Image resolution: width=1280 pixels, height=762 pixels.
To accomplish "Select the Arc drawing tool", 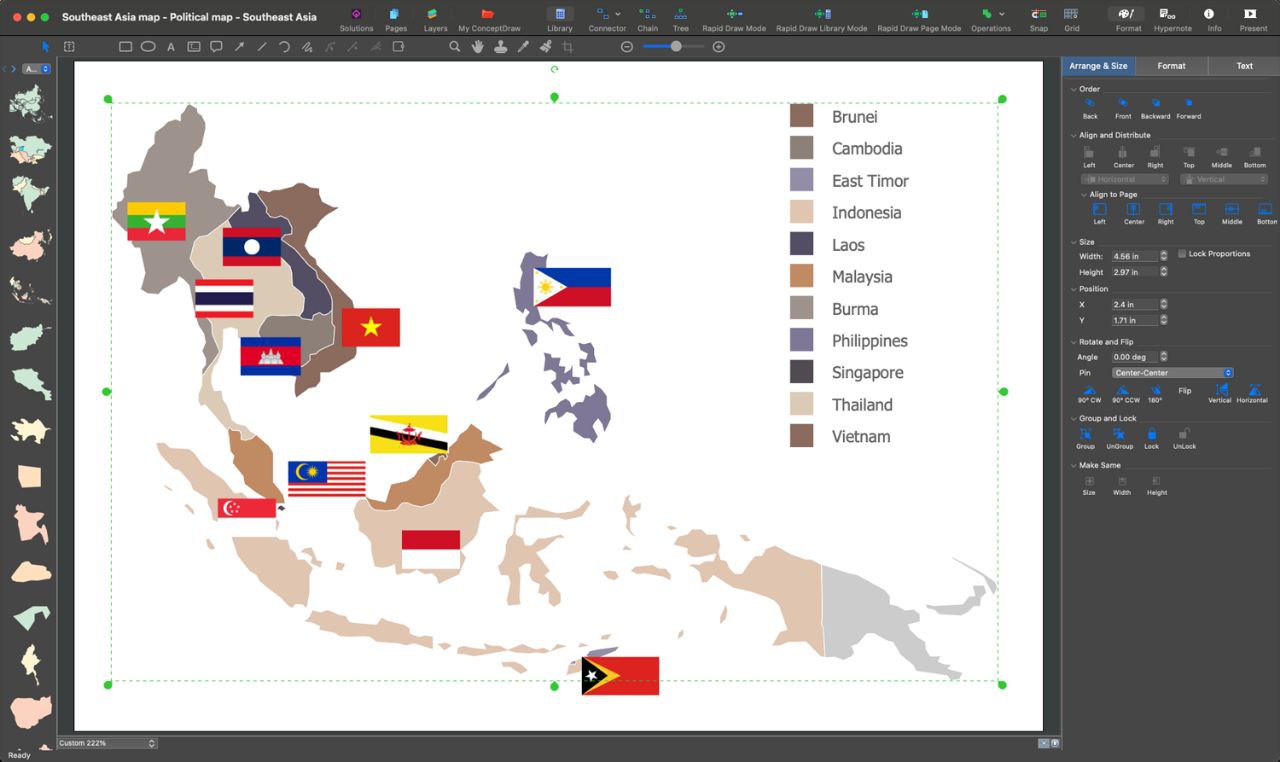I will click(x=284, y=47).
